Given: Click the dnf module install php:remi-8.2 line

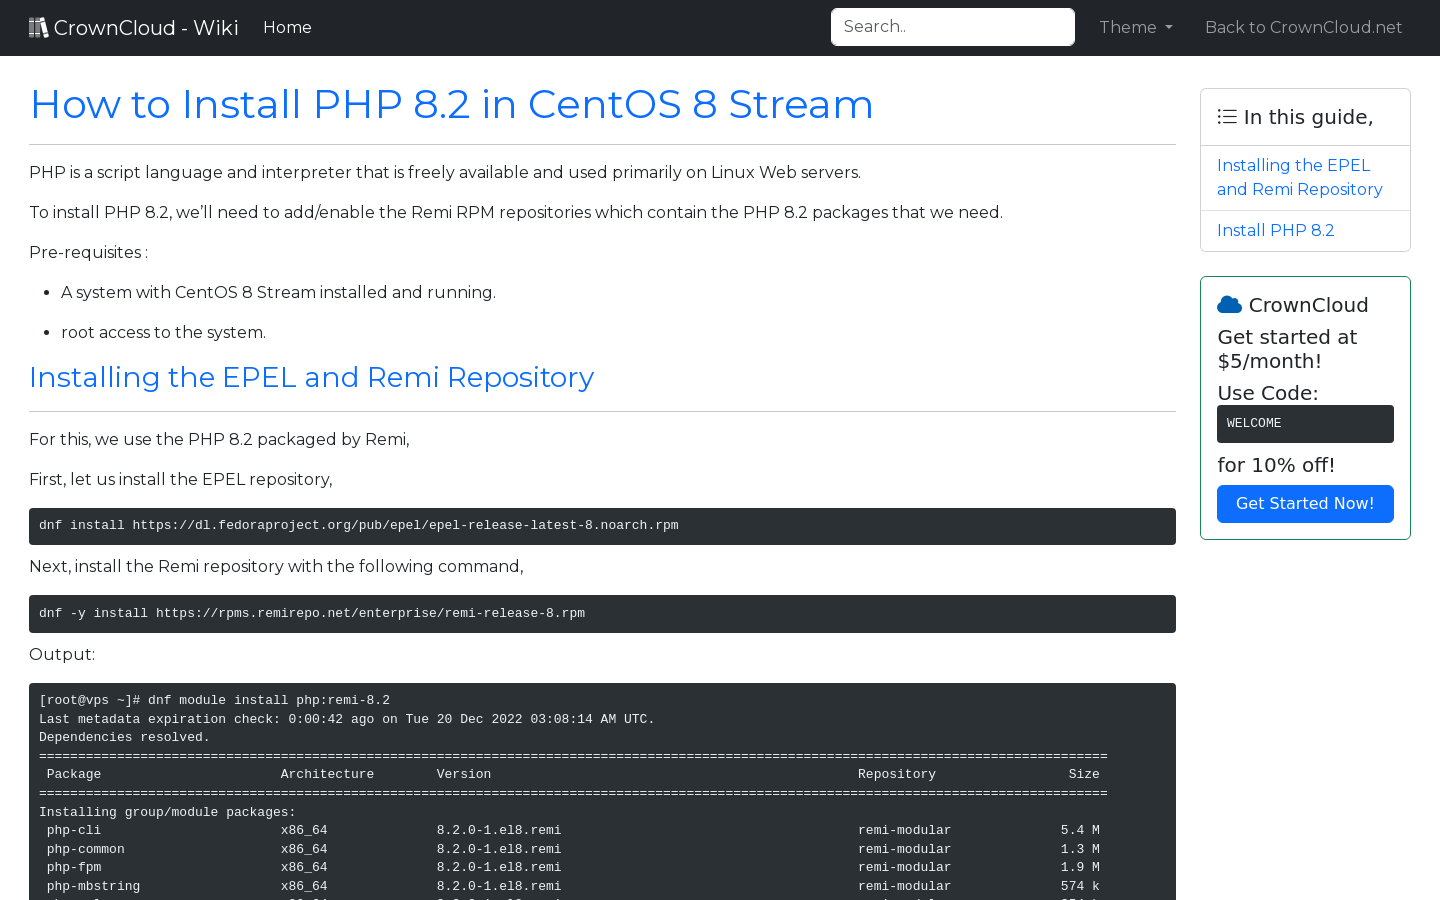Looking at the screenshot, I should tap(214, 701).
